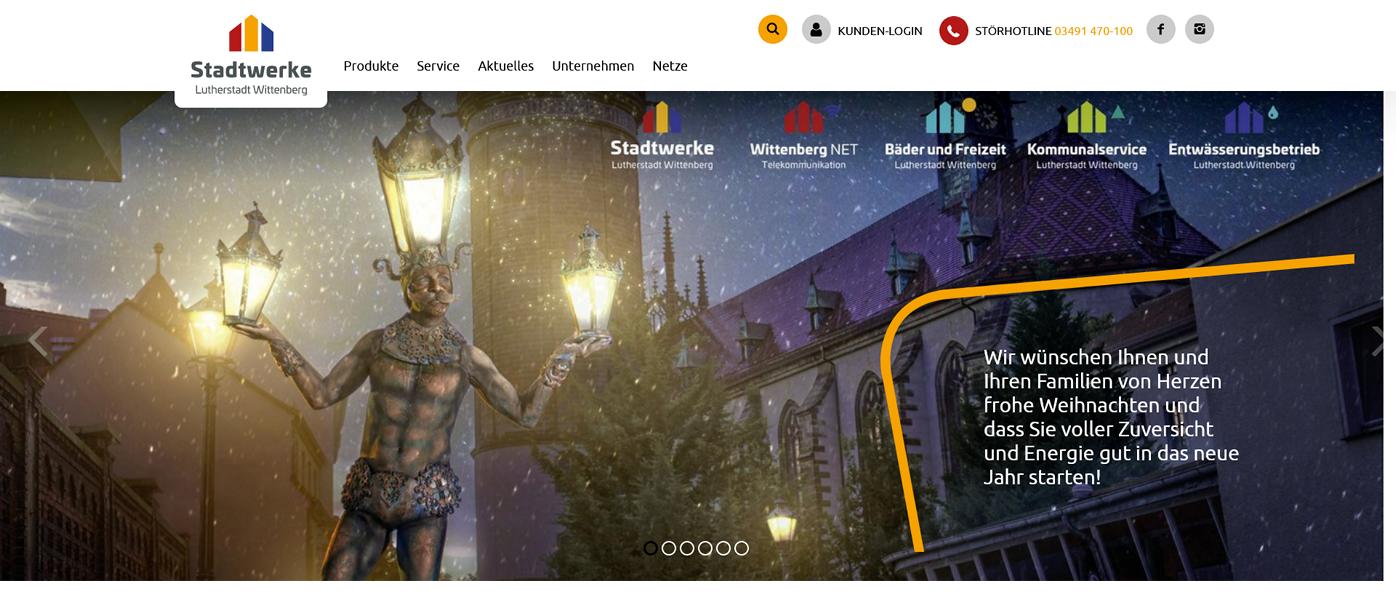Open the Unternehmen menu item
Viewport: 1396px width, 600px height.
point(593,66)
